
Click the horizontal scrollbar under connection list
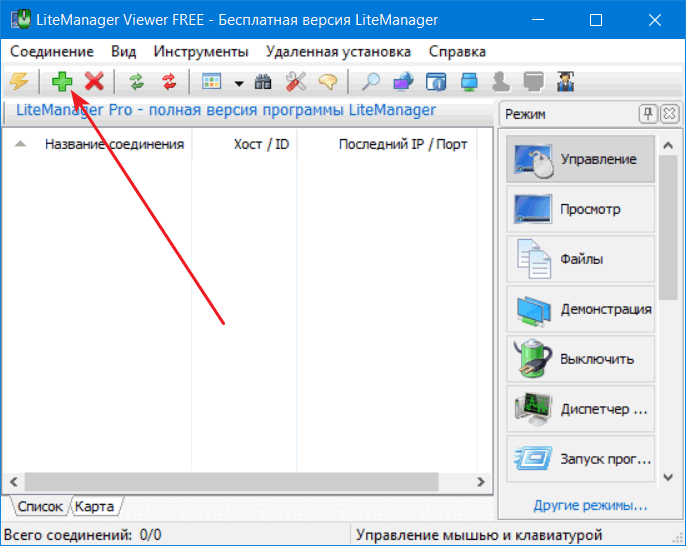(240, 481)
